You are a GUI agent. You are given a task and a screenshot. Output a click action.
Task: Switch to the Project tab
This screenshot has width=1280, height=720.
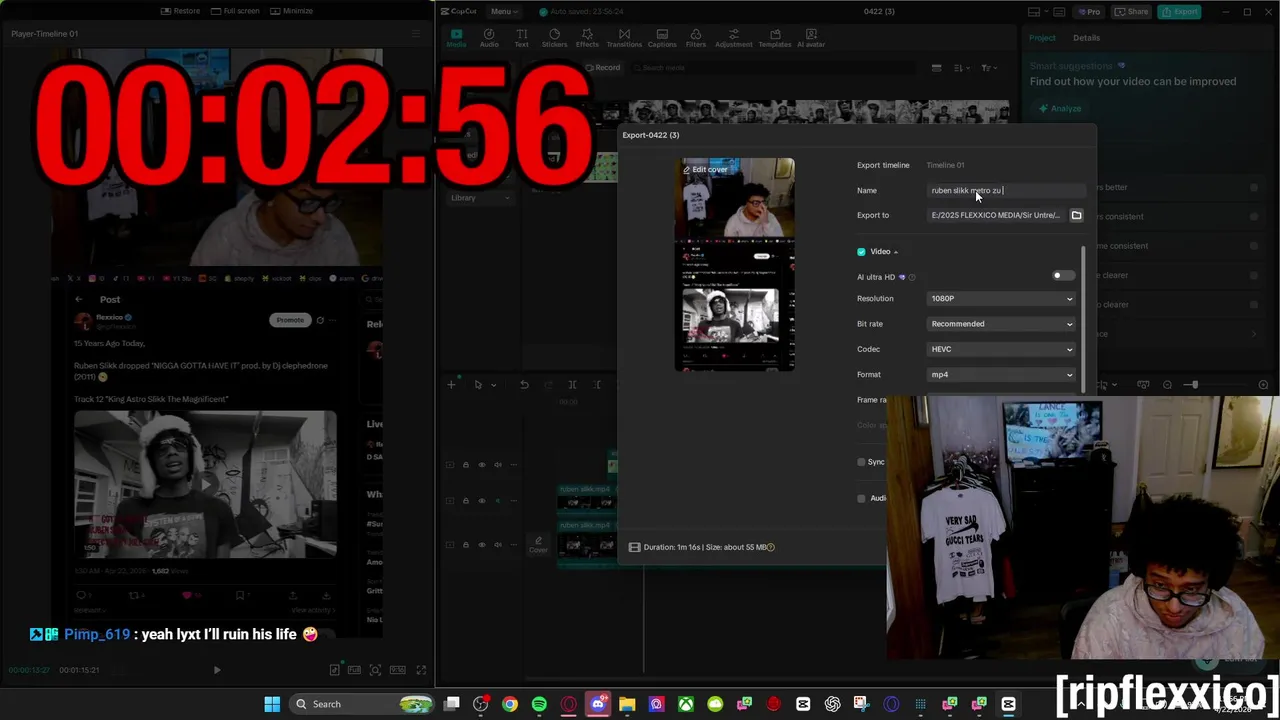(x=1042, y=38)
